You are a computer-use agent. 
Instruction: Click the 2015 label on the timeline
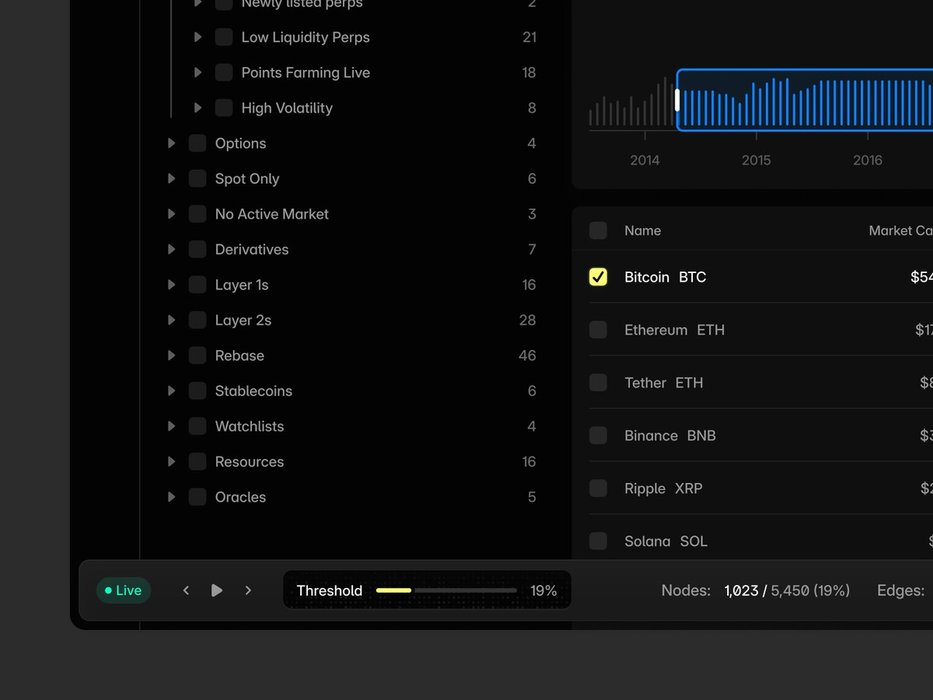pos(756,160)
